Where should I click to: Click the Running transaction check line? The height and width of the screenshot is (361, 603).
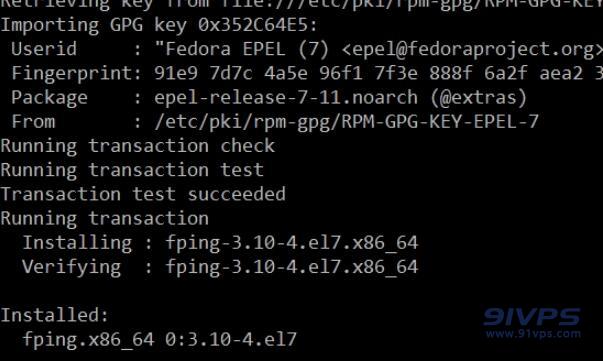[138, 147]
